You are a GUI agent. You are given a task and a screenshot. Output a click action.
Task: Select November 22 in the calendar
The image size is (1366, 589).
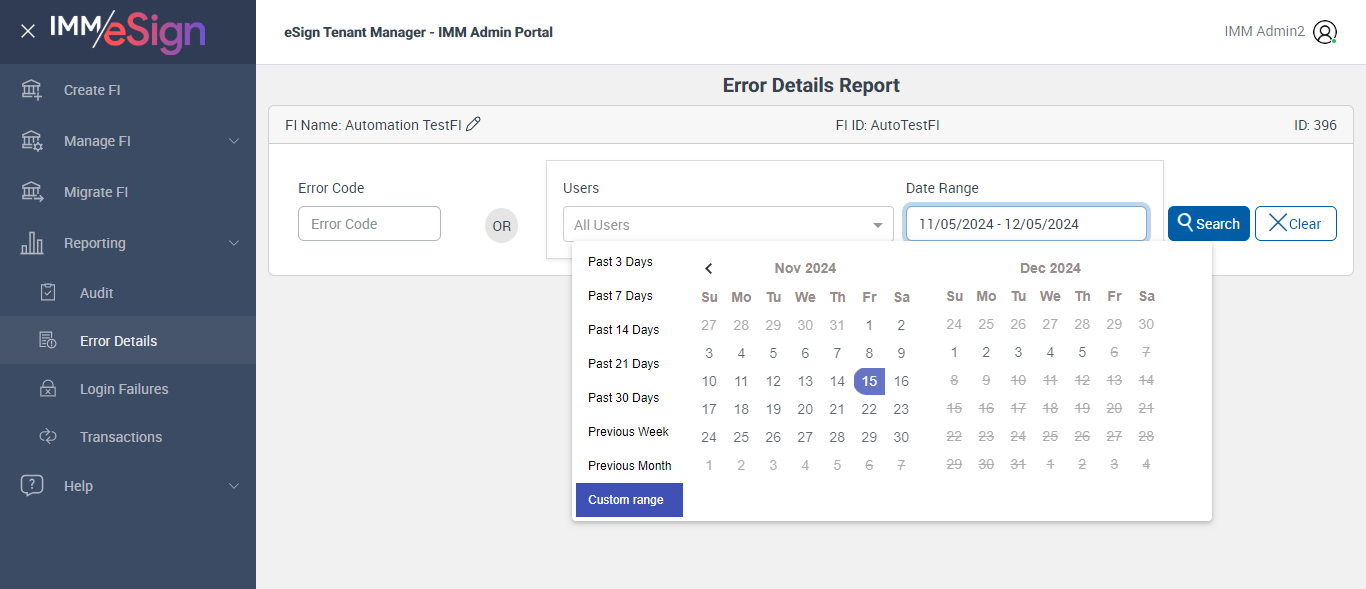tap(869, 409)
